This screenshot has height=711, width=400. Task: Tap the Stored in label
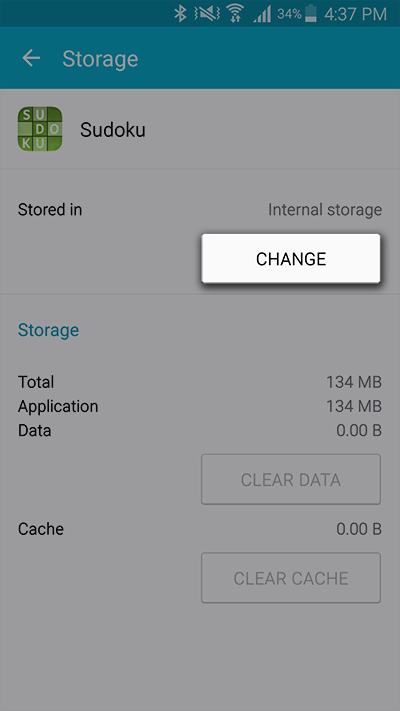tap(50, 209)
